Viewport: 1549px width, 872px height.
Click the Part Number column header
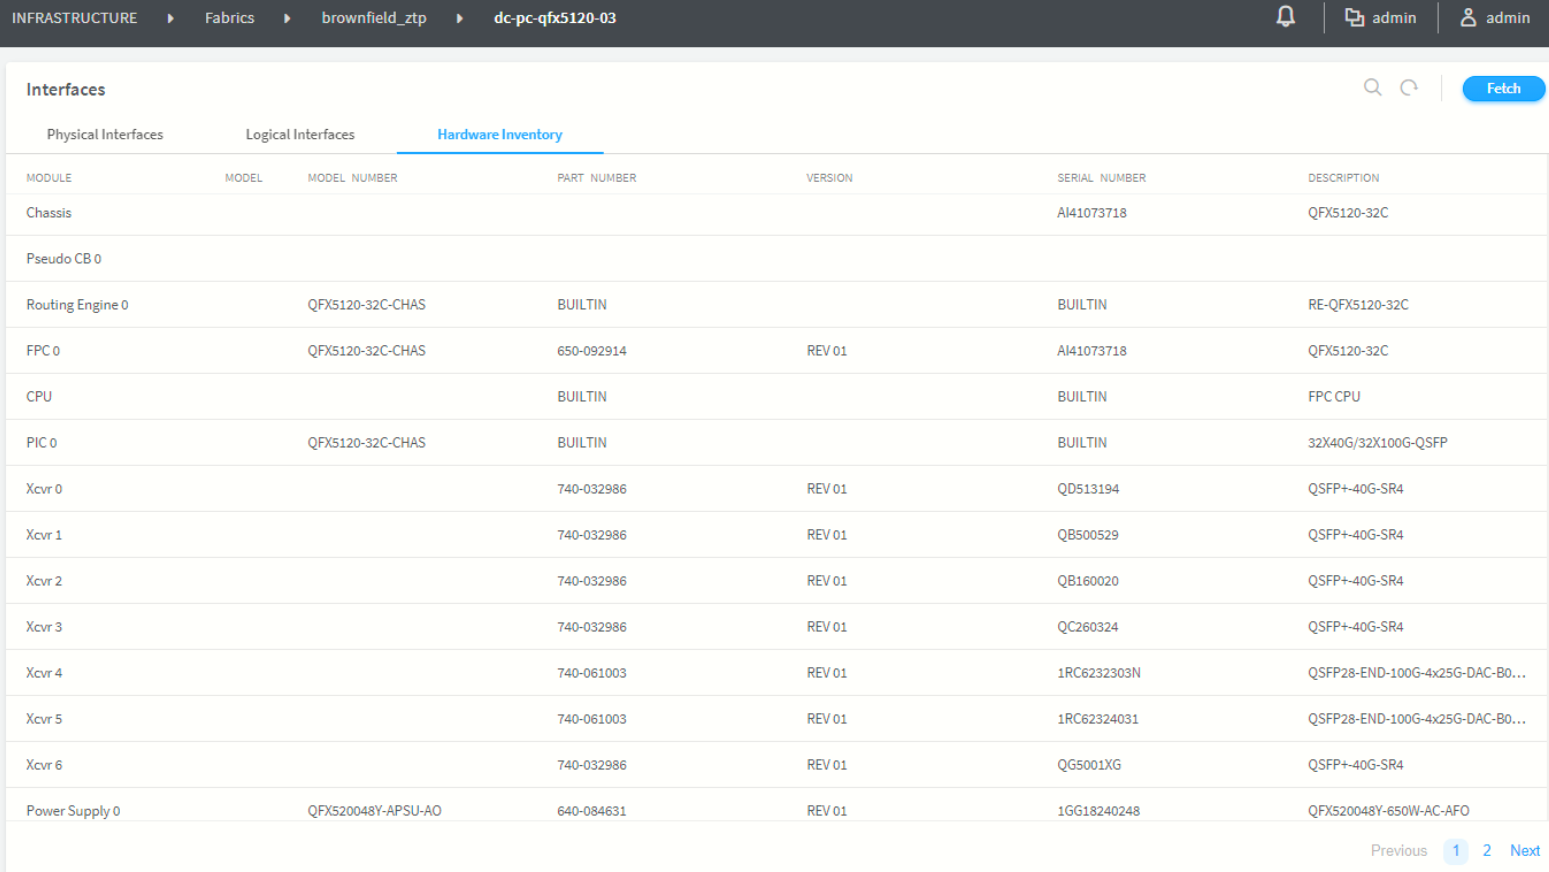coord(596,178)
